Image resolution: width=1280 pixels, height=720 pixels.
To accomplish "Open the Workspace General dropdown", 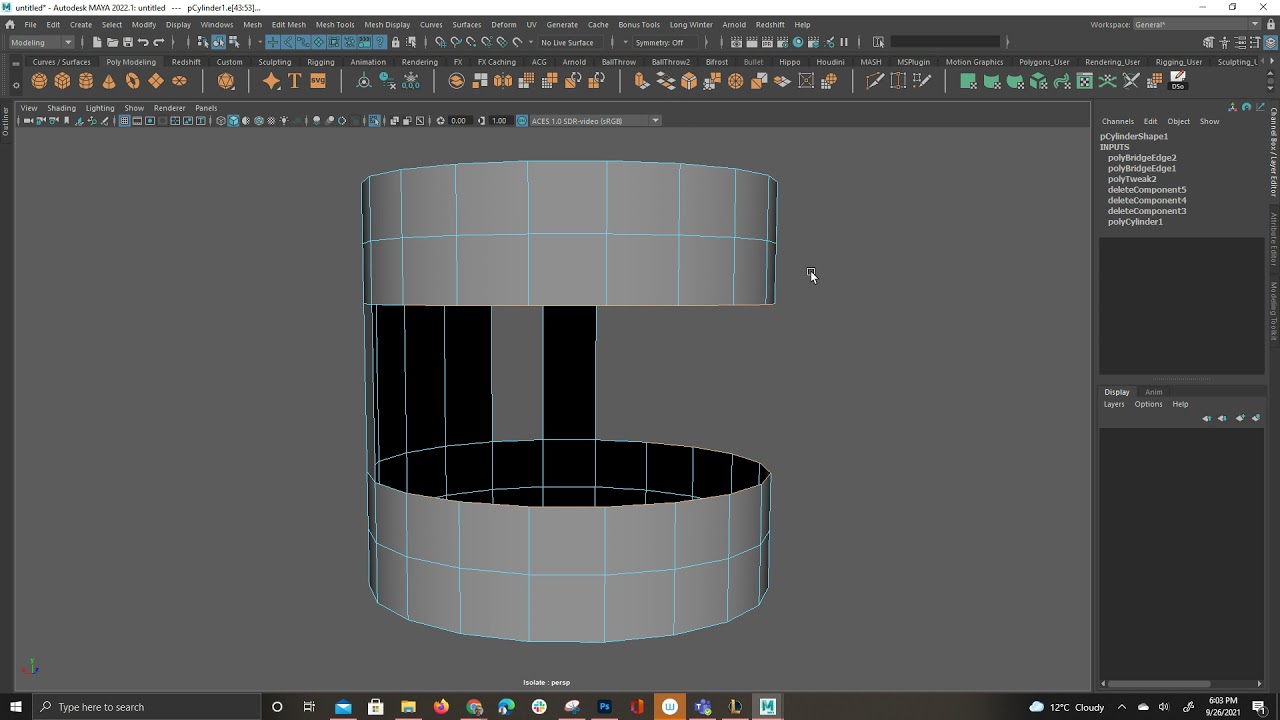I will point(1197,24).
